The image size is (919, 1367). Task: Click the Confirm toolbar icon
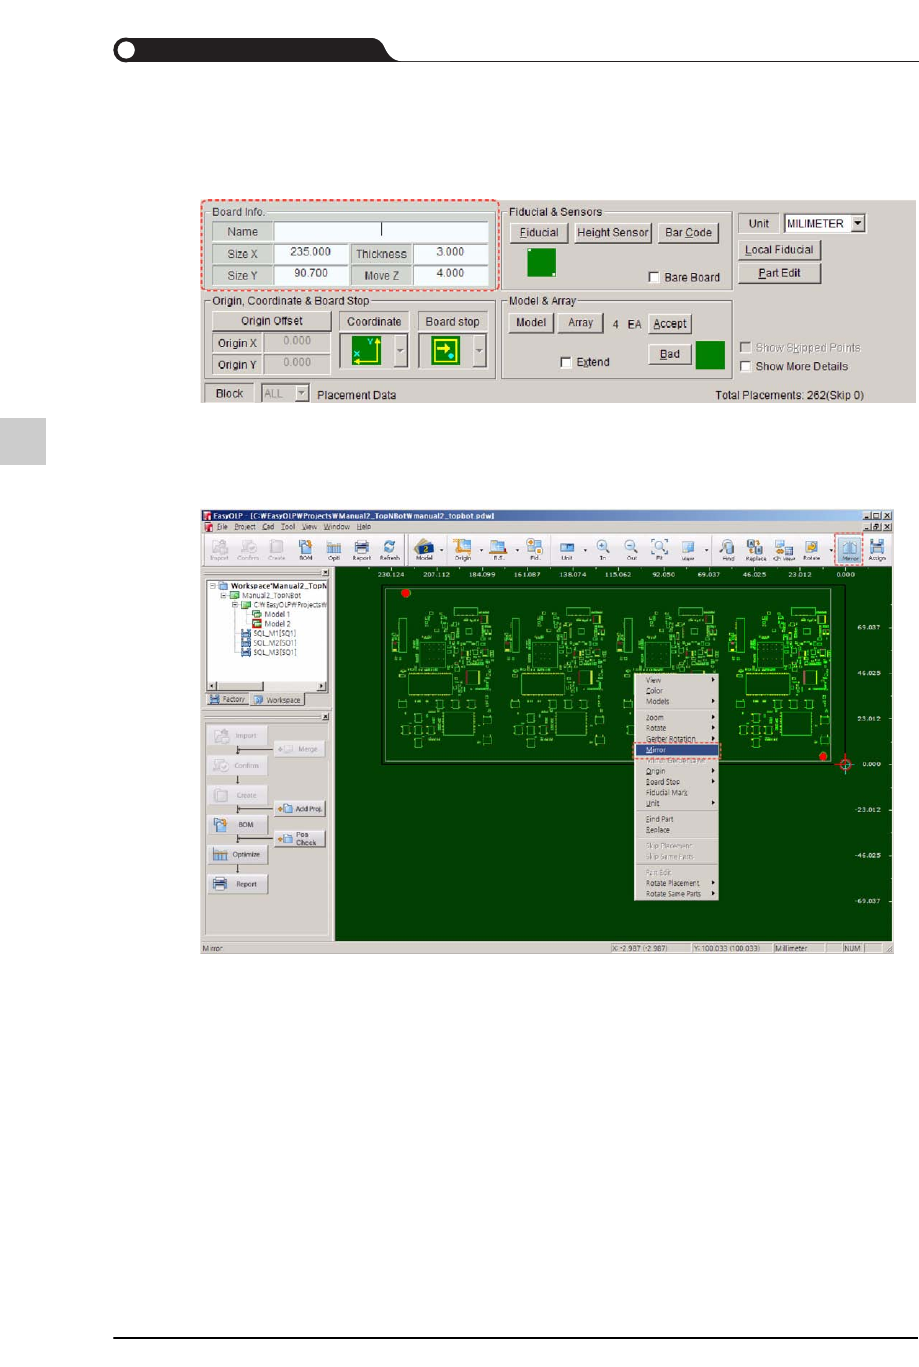tap(248, 548)
